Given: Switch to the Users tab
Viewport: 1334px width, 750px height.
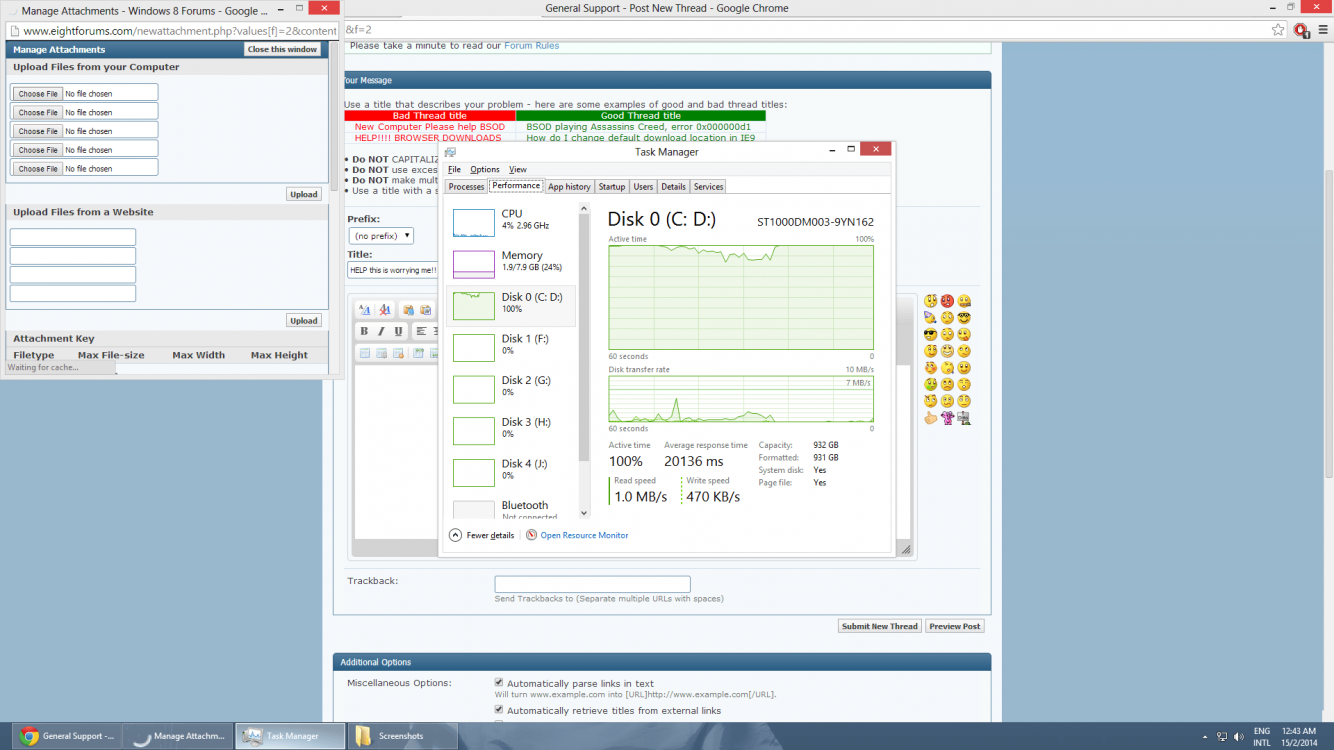Looking at the screenshot, I should point(643,187).
